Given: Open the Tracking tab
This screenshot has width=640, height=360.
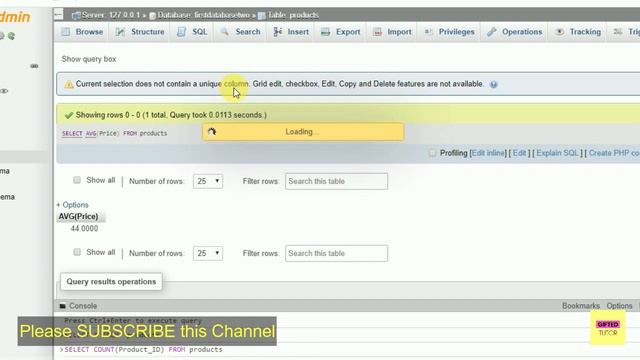Looking at the screenshot, I should (x=578, y=32).
